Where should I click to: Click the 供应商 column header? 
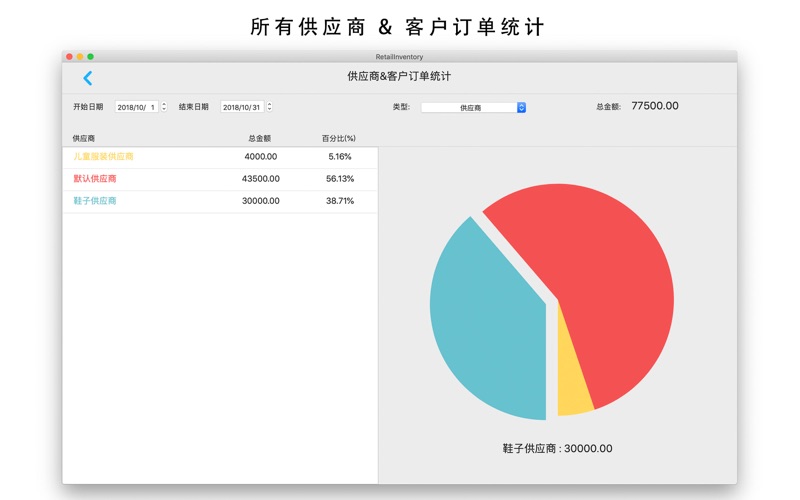84,138
